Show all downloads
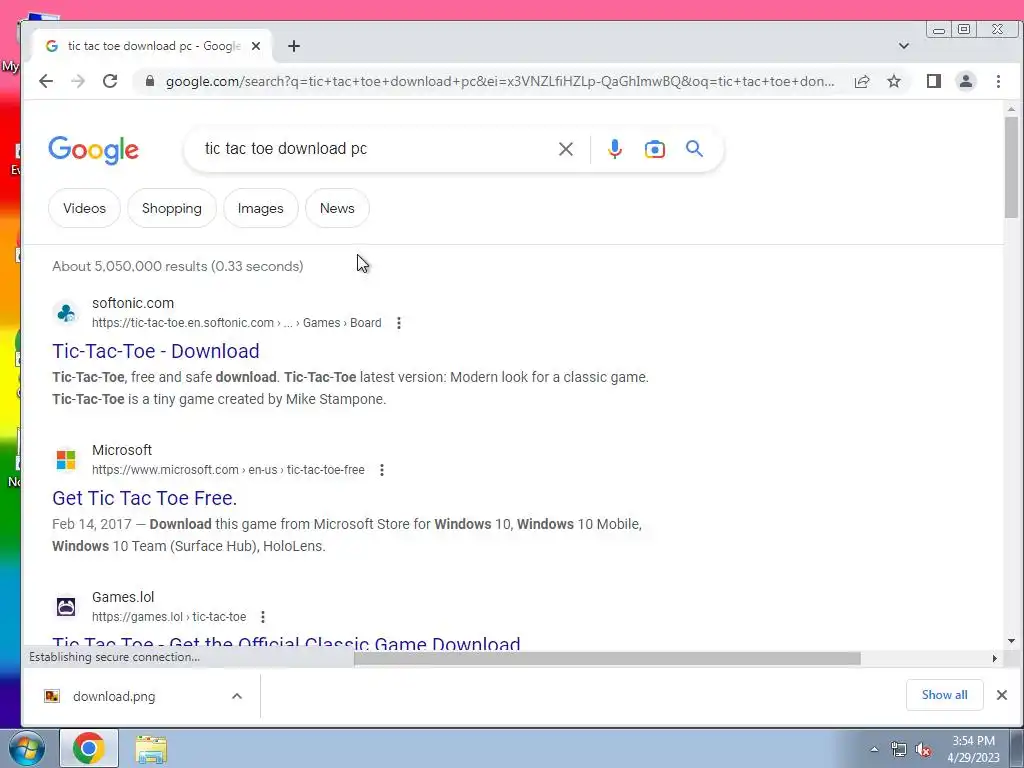Screen dimensions: 1024x768 944,695
